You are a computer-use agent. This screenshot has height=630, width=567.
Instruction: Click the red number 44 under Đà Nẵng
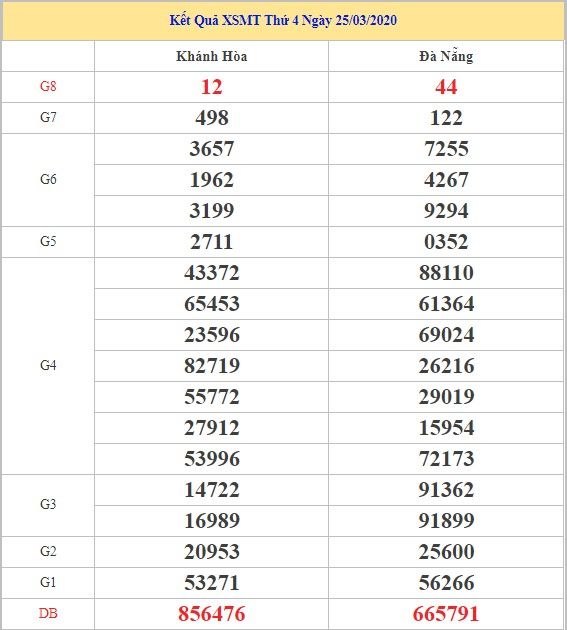tap(446, 87)
